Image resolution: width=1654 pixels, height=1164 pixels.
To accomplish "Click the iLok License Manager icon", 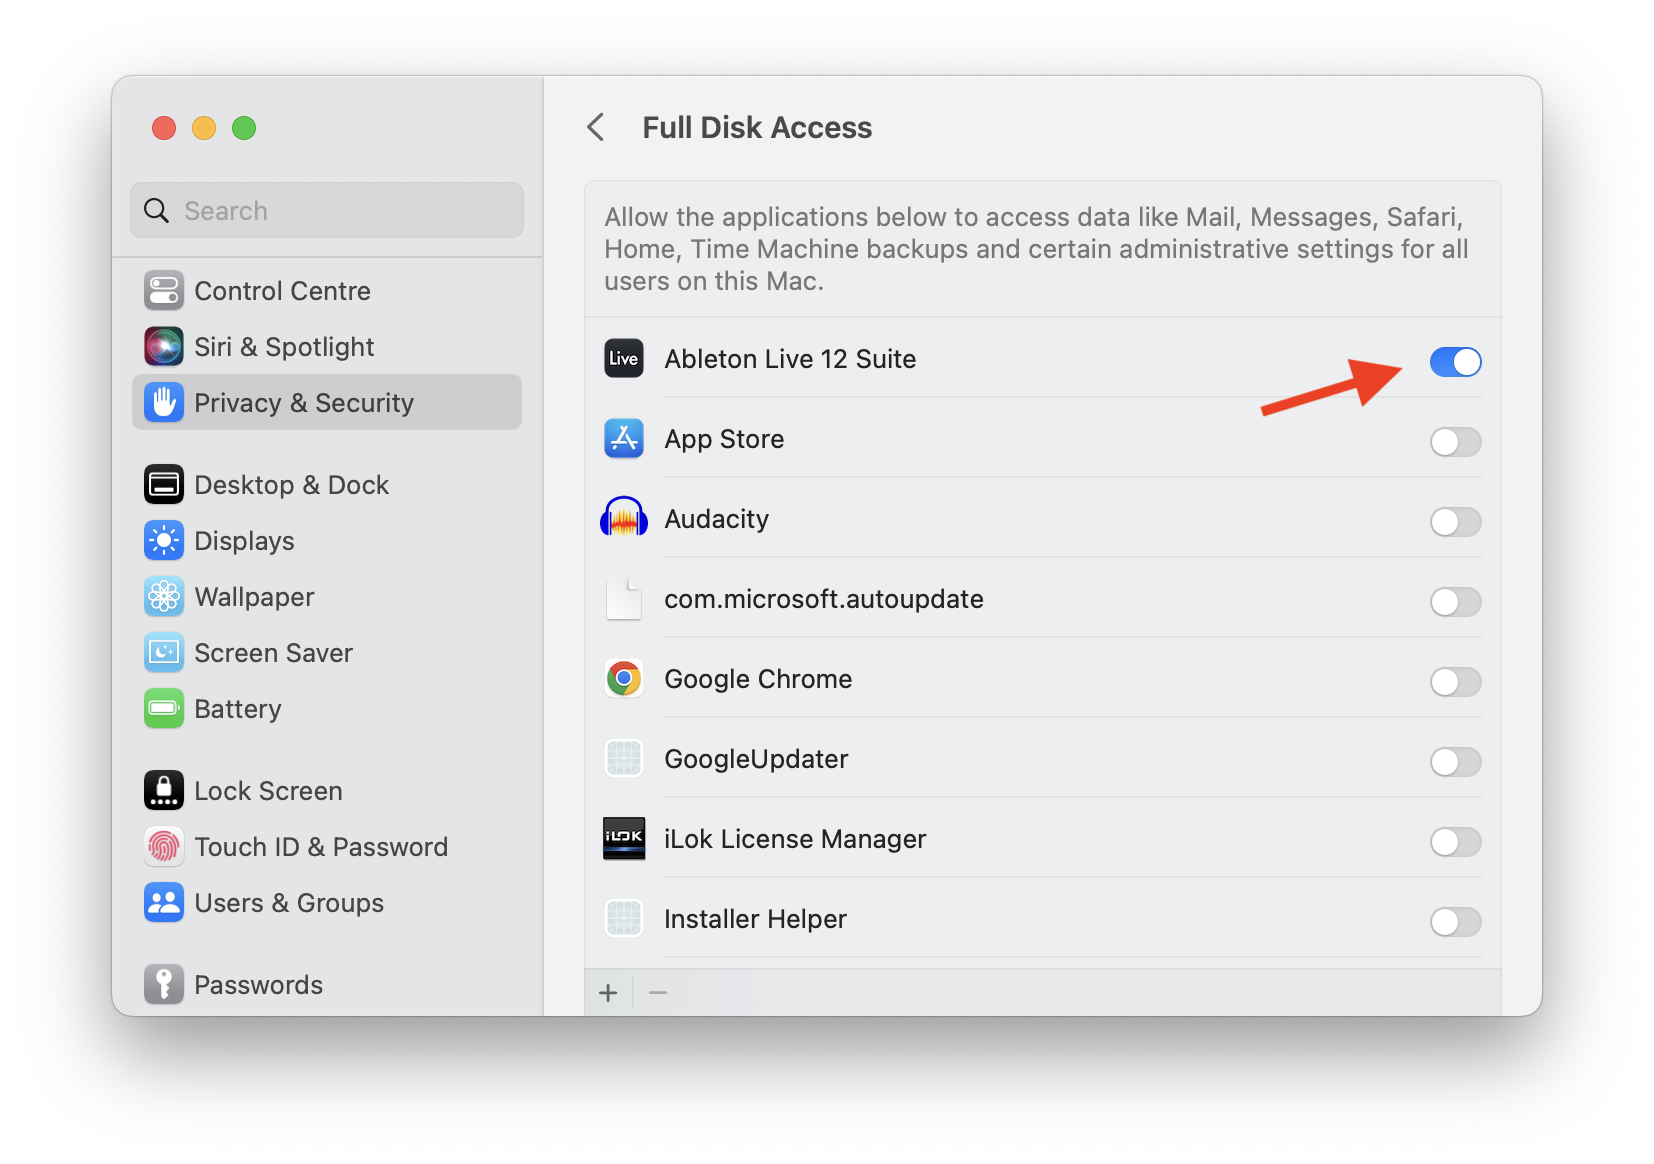I will pos(623,839).
